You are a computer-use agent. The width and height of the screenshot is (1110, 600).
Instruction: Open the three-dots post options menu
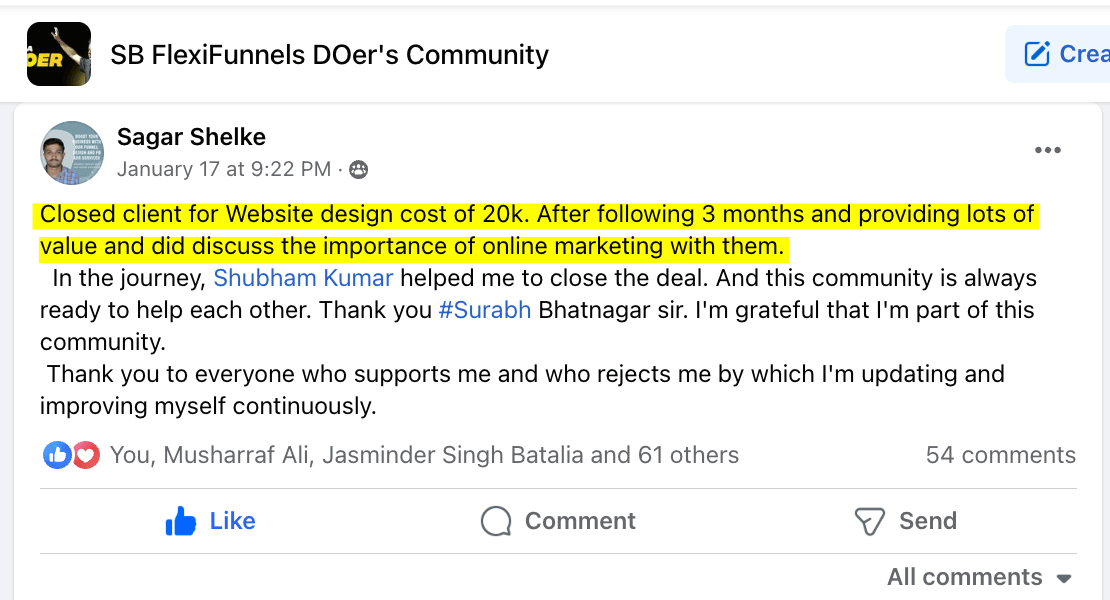pyautogui.click(x=1047, y=151)
